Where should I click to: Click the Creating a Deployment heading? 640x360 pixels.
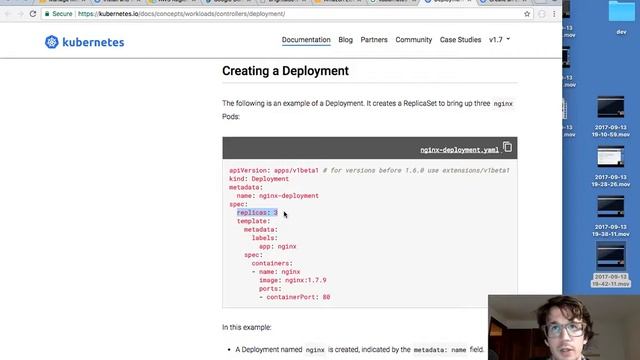coord(285,71)
